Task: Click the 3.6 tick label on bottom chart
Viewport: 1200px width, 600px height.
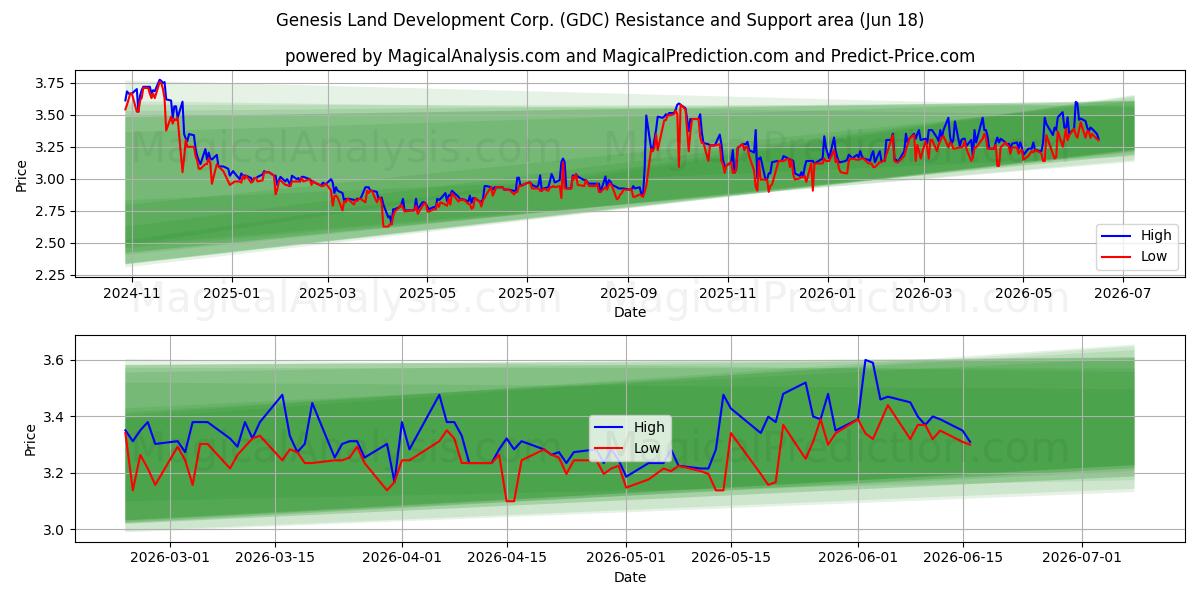Action: click(x=55, y=360)
